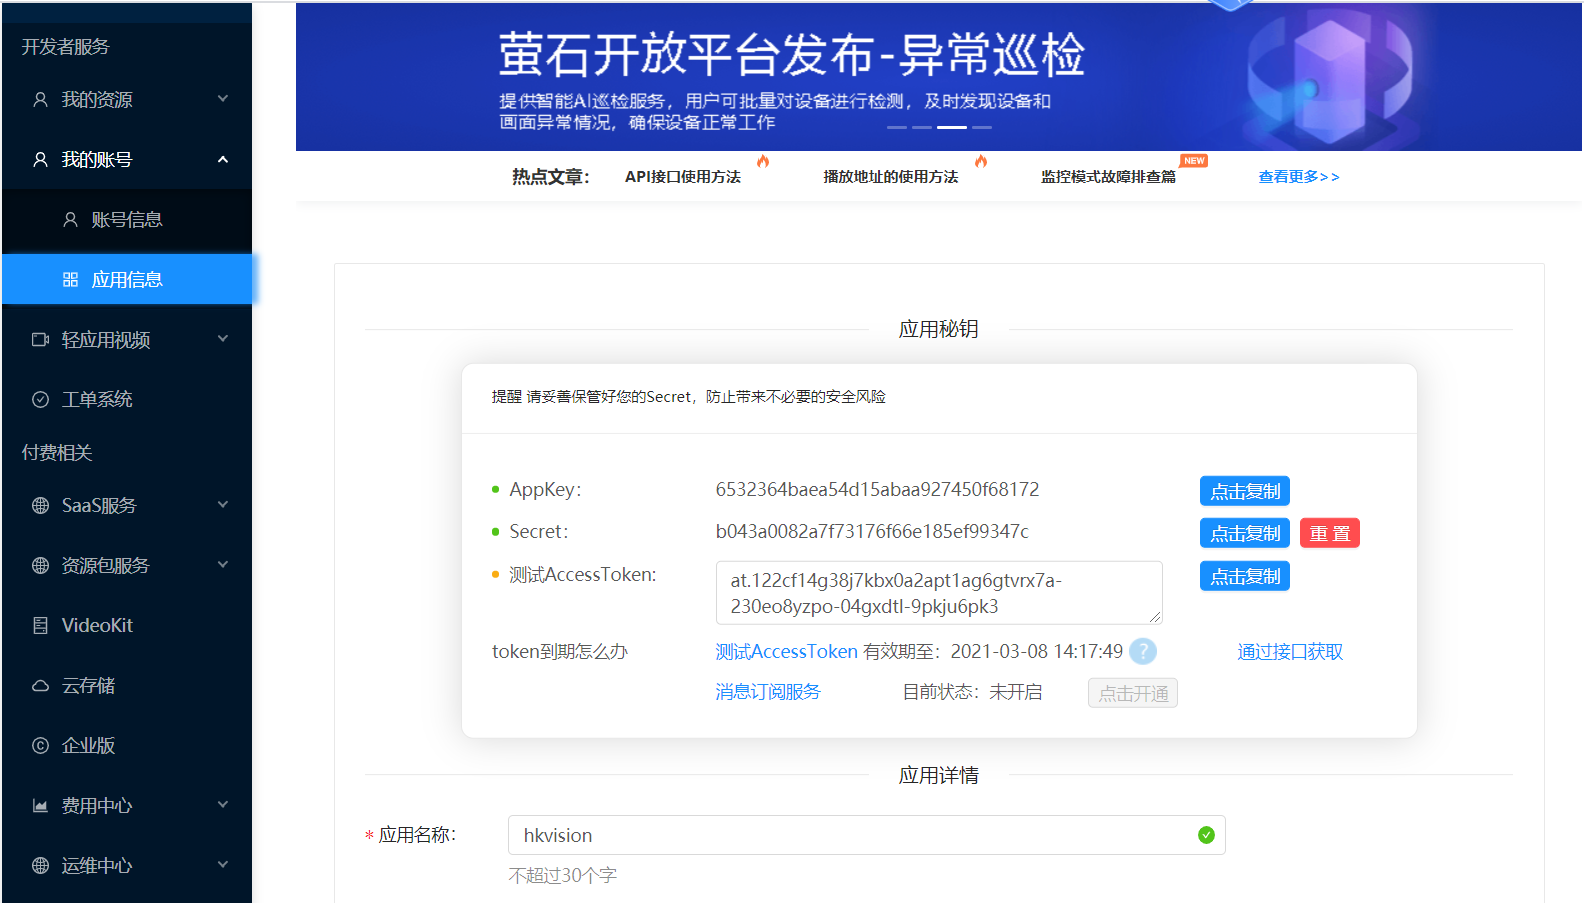Click the 不超过30个字 hint text
This screenshot has height=903, width=1584.
click(563, 876)
